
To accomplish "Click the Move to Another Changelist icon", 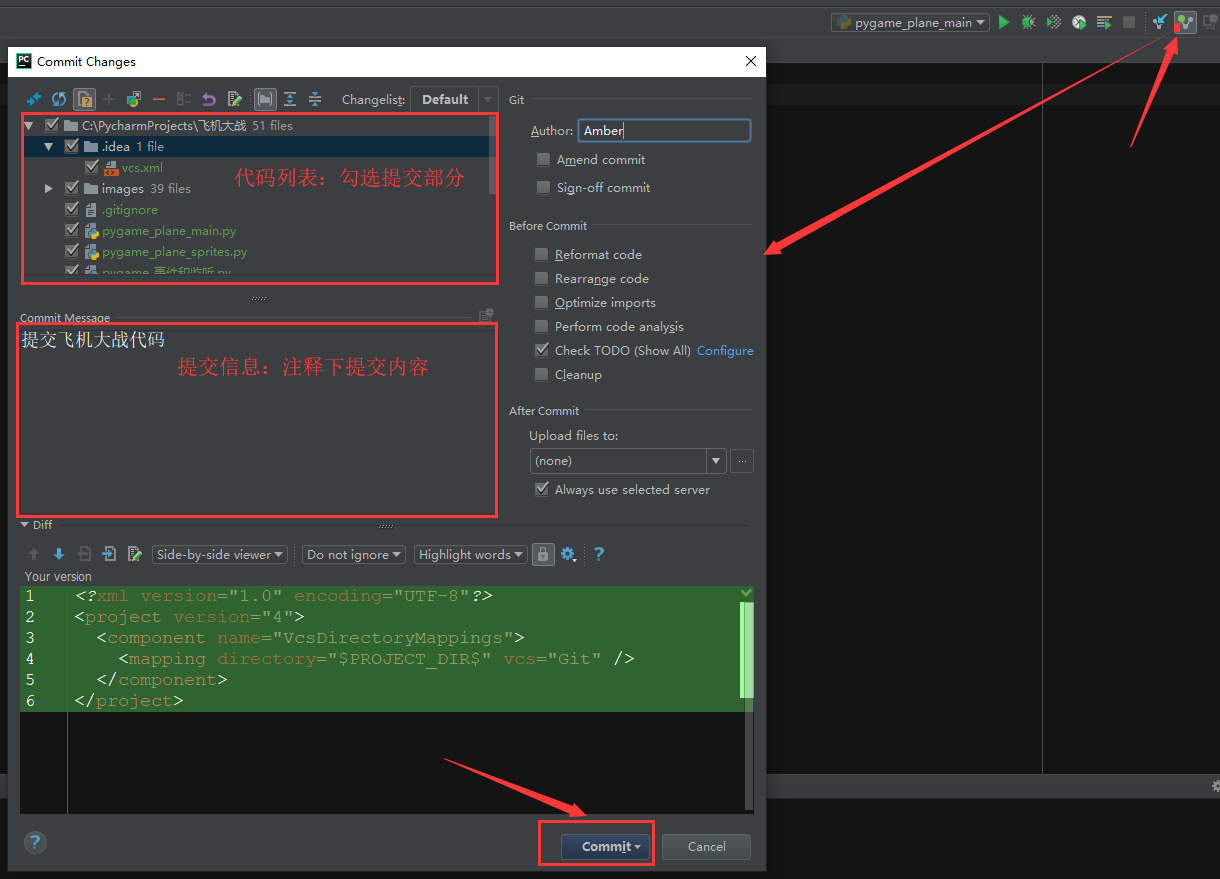I will [x=134, y=99].
